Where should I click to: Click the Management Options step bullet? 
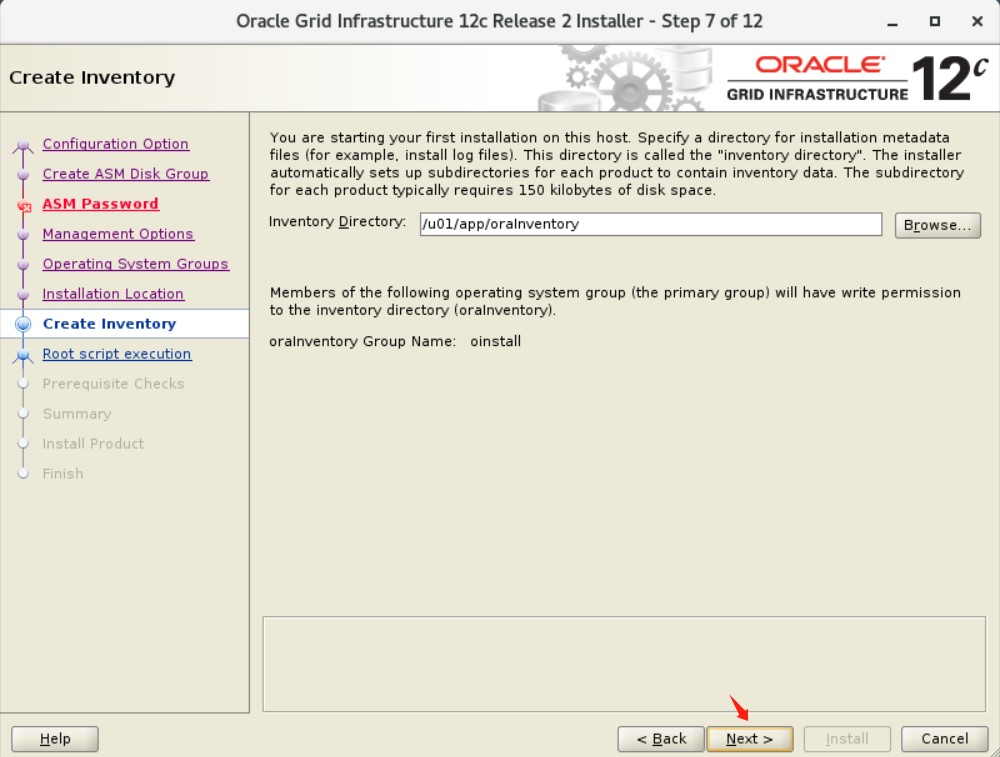[25, 234]
